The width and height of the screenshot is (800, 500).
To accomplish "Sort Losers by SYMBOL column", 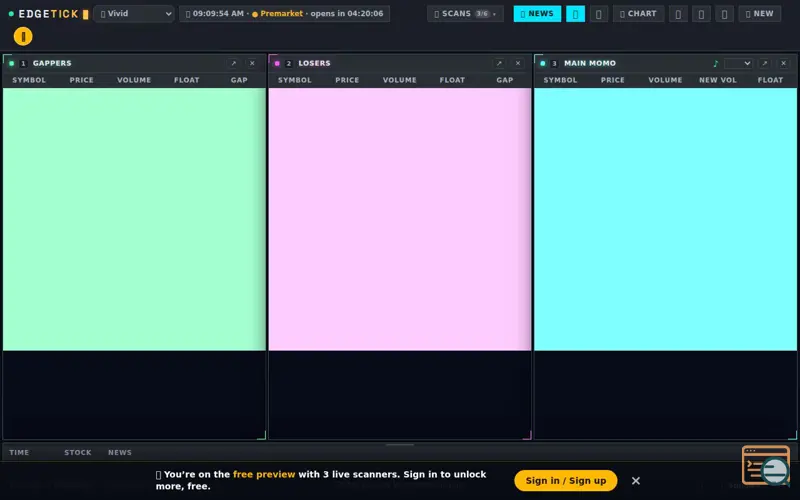I will point(295,80).
